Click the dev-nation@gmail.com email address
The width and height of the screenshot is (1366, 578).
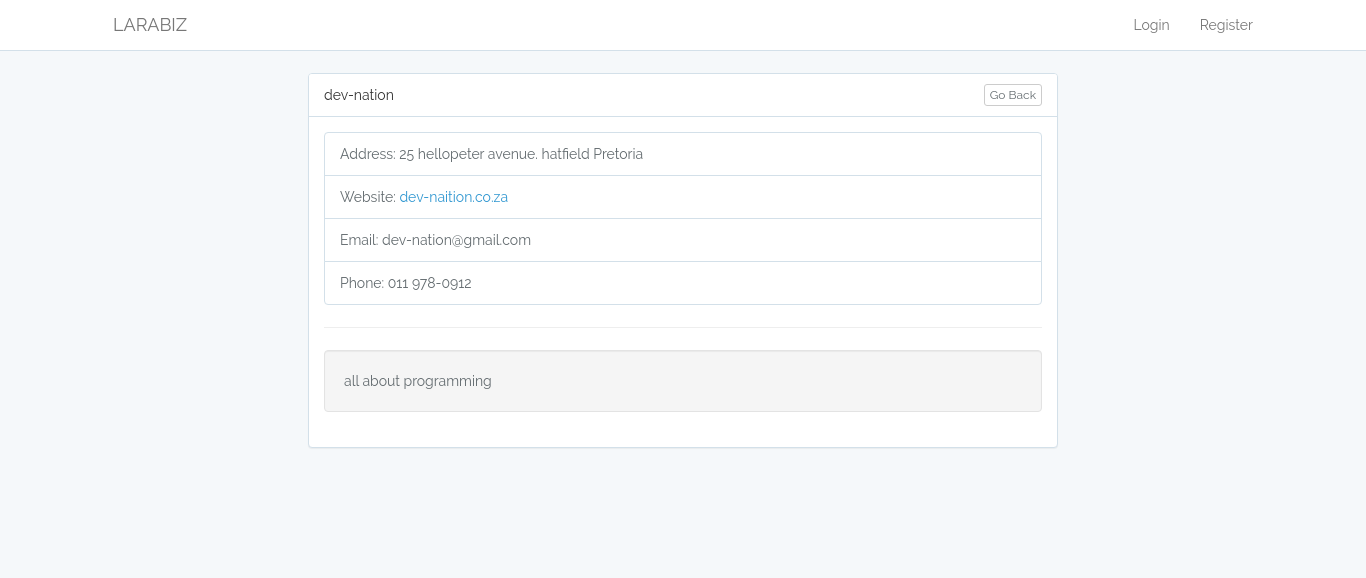456,240
